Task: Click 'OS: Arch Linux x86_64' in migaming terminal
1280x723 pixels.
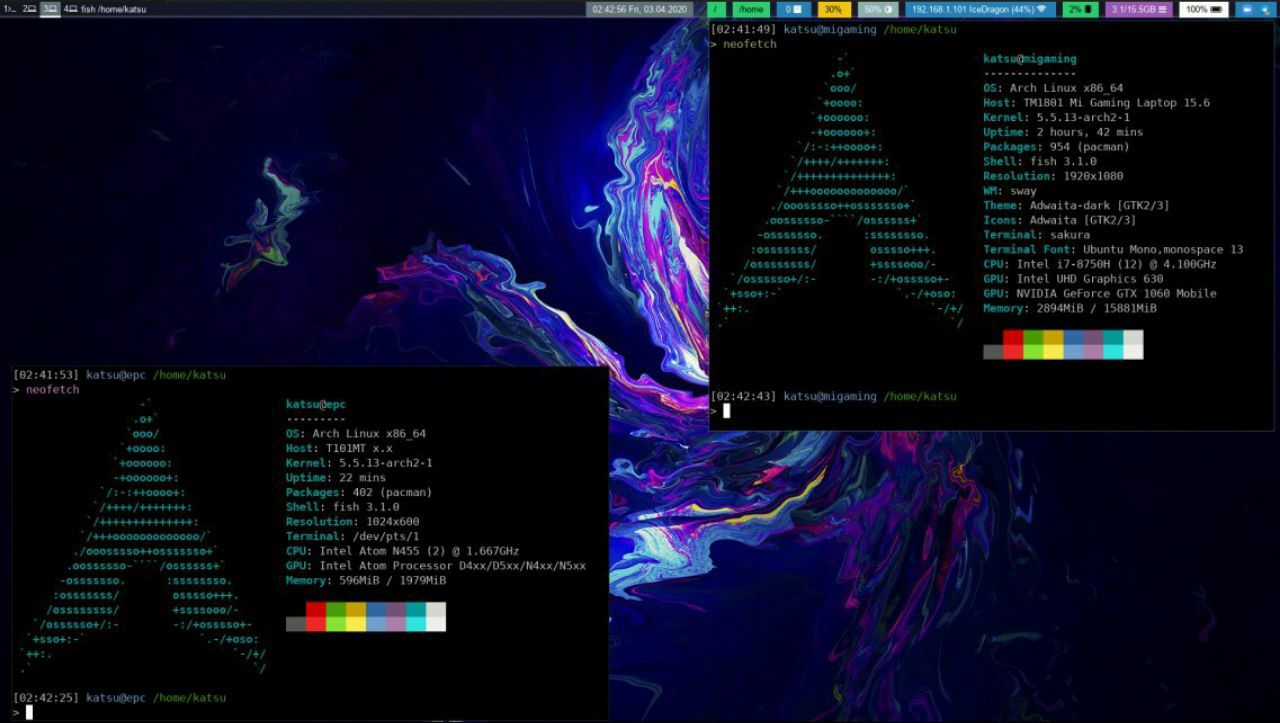Action: (x=1053, y=88)
